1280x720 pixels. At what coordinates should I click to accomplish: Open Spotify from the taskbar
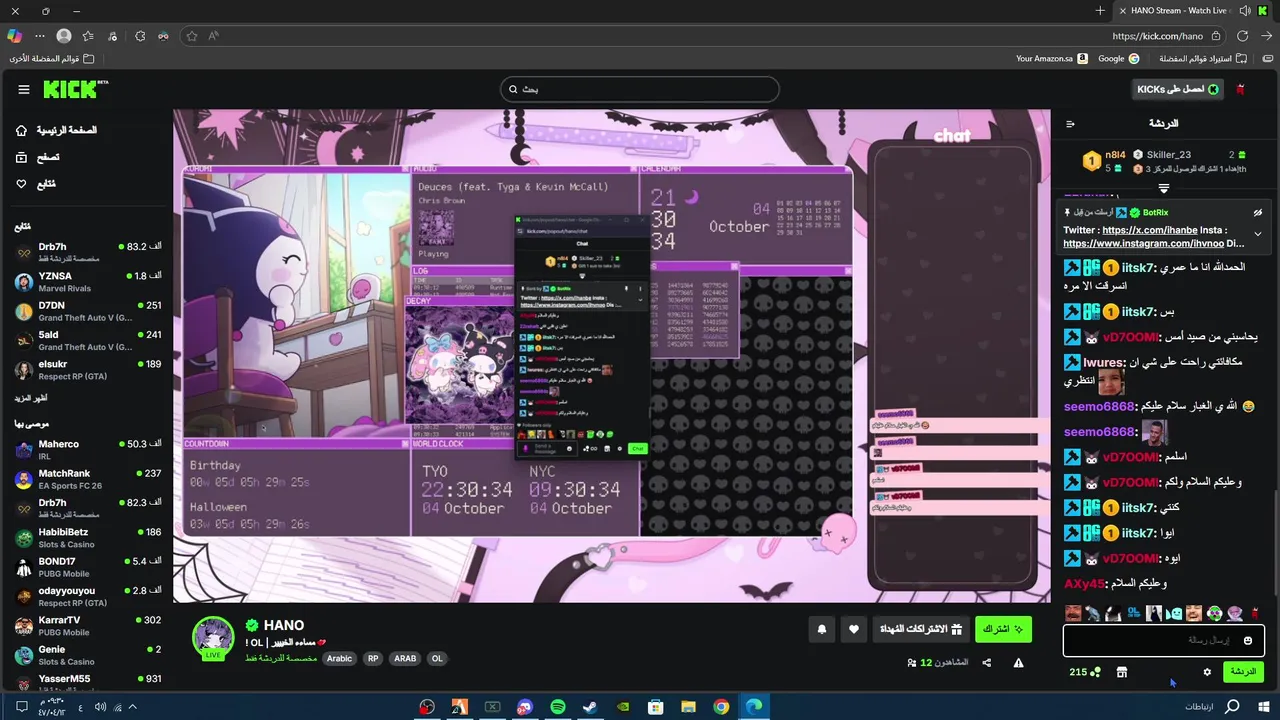pyautogui.click(x=558, y=707)
